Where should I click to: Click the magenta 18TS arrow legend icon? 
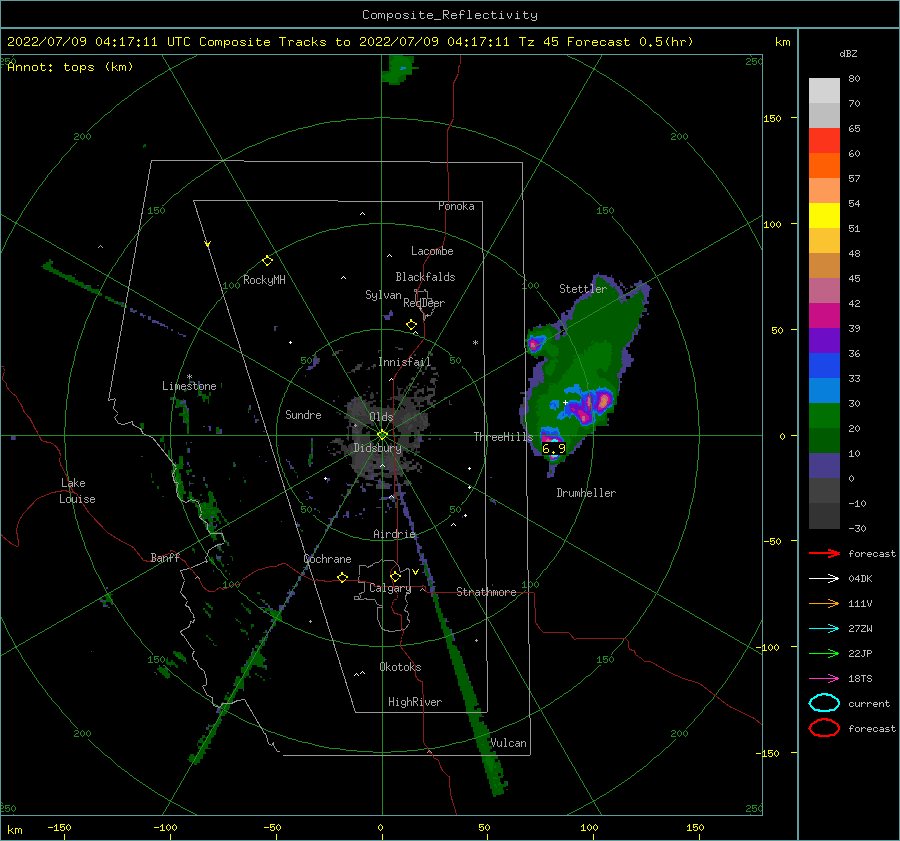[824, 679]
